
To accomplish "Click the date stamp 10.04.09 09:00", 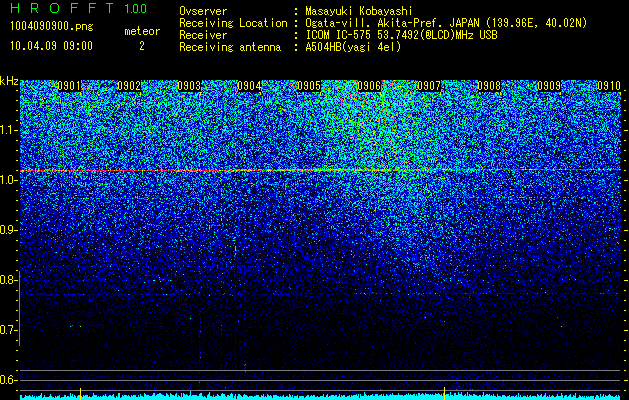I will pyautogui.click(x=51, y=46).
